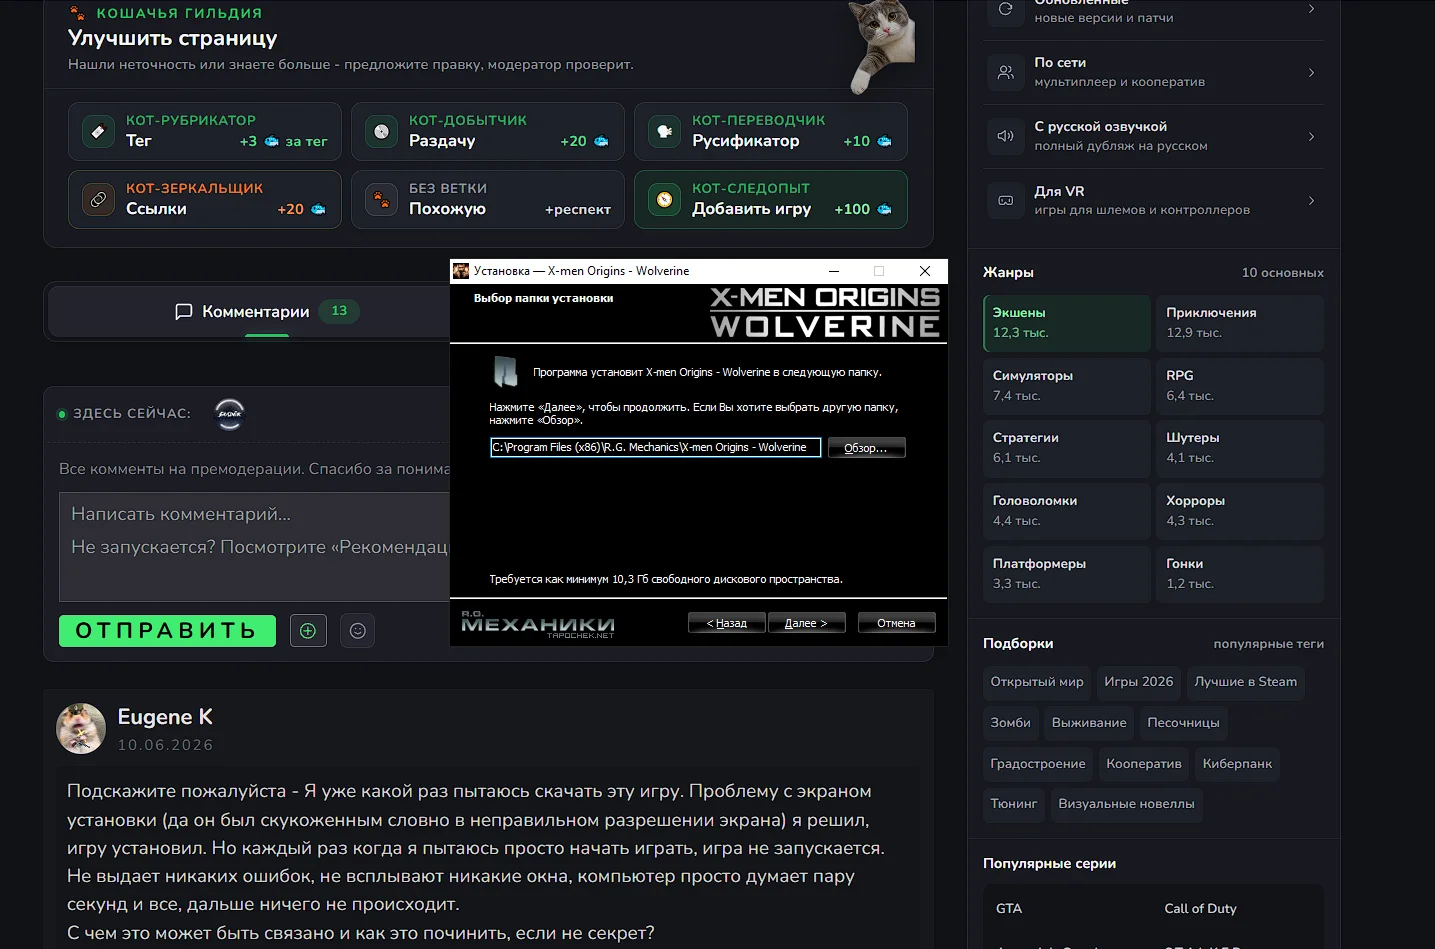The image size is (1435, 949).
Task: Click the speaker icon for русской озвучкой
Action: pos(1006,136)
